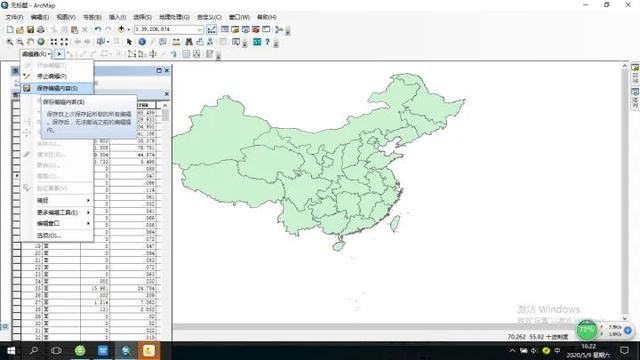Click the Fixed Zoom Out arrows icon
The width and height of the screenshot is (640, 360).
[64, 42]
